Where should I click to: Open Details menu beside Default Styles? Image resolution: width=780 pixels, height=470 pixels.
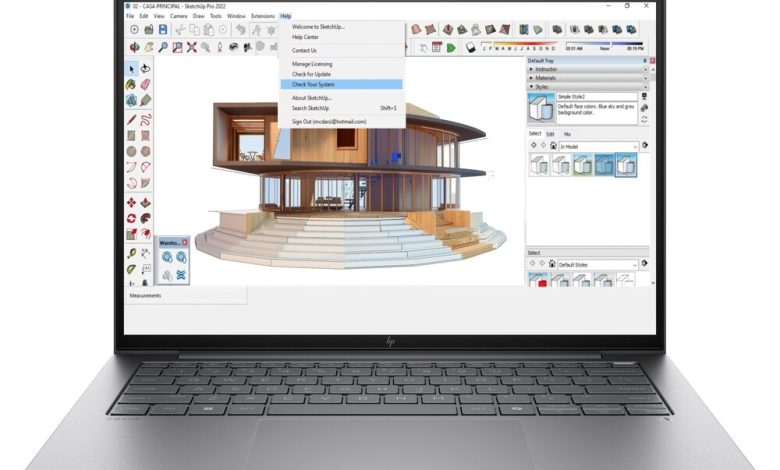point(644,264)
